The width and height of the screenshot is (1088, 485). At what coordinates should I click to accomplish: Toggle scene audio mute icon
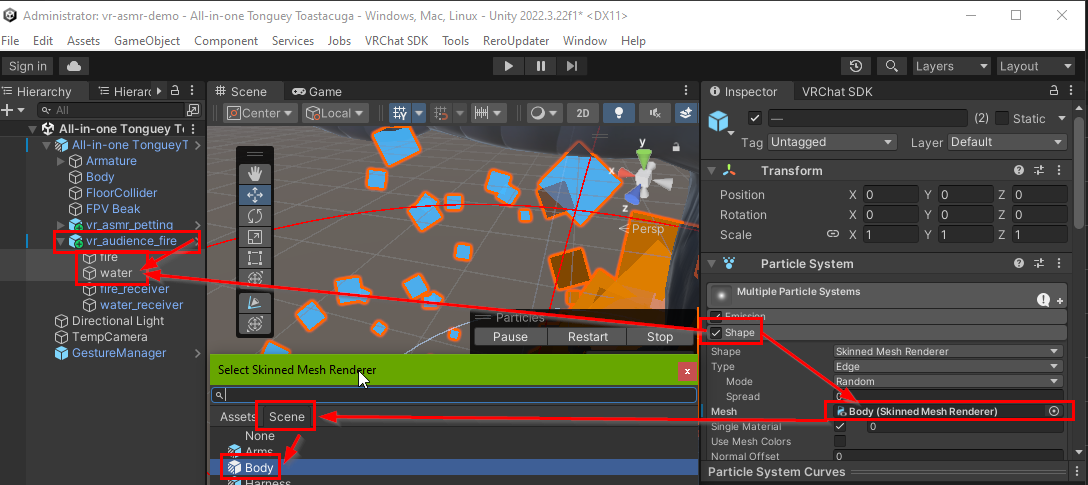click(654, 112)
